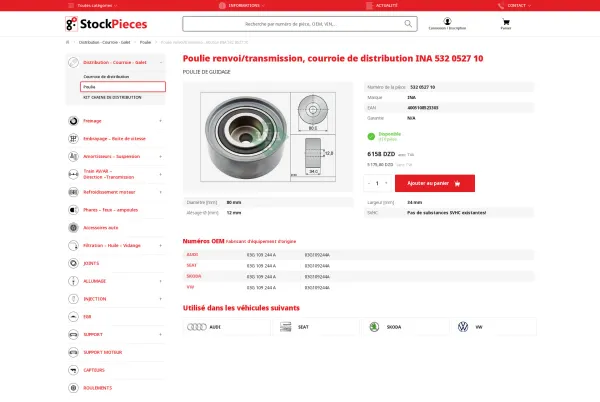Viewport: 600px width, 402px height.
Task: Expand the Freinage category arrow
Action: [x=161, y=121]
